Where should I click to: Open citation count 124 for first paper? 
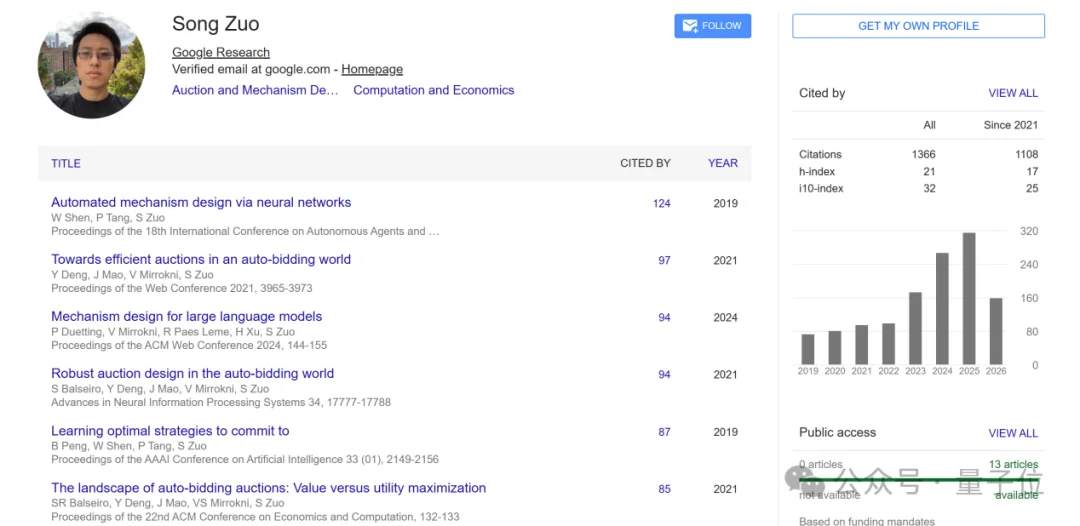661,203
